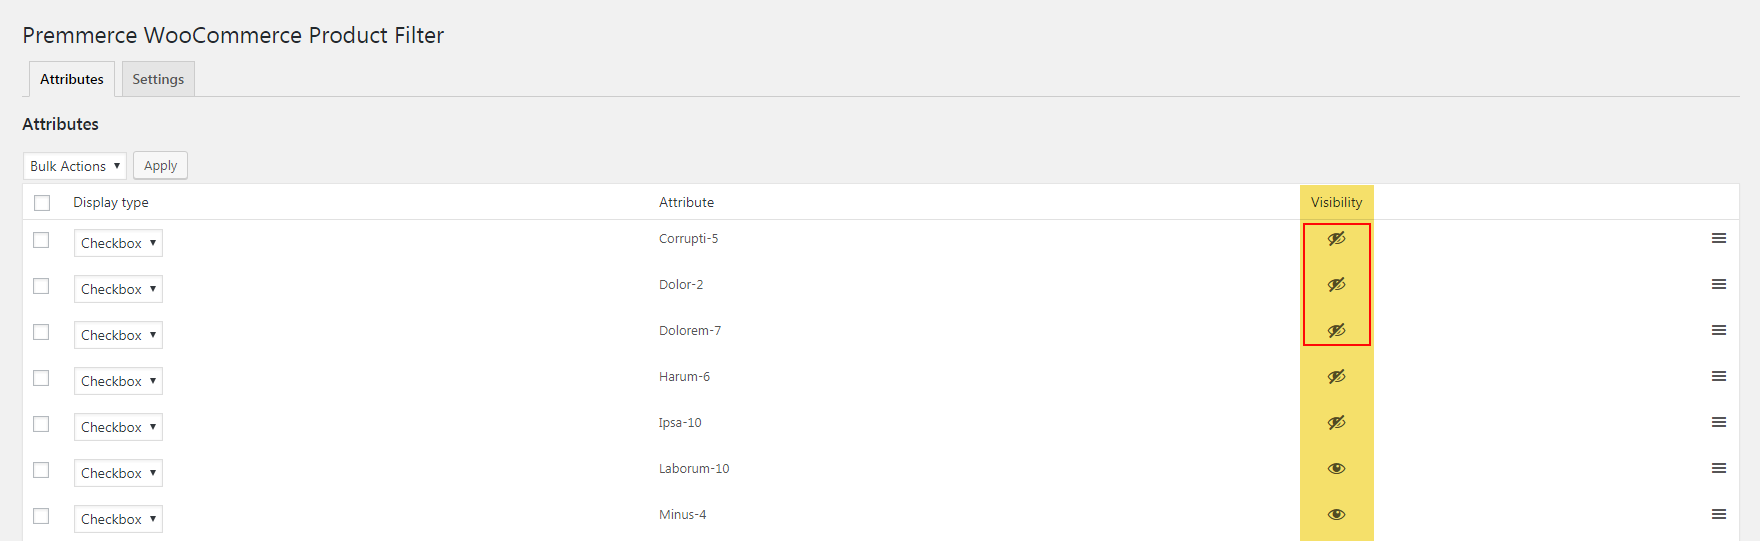Image resolution: width=1760 pixels, height=541 pixels.
Task: Grab the reorder handle for Ipsa-10
Action: click(x=1719, y=422)
